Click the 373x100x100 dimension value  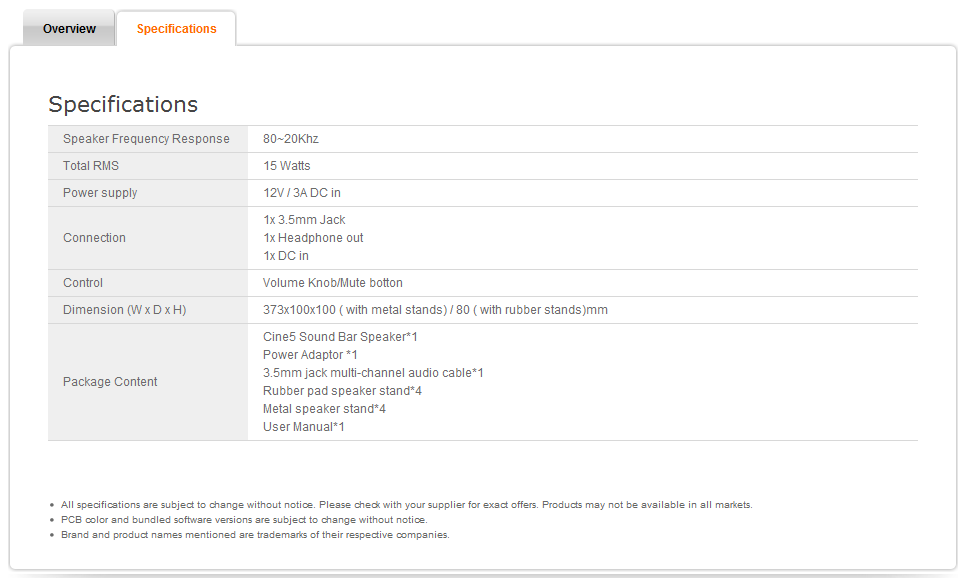pyautogui.click(x=435, y=310)
